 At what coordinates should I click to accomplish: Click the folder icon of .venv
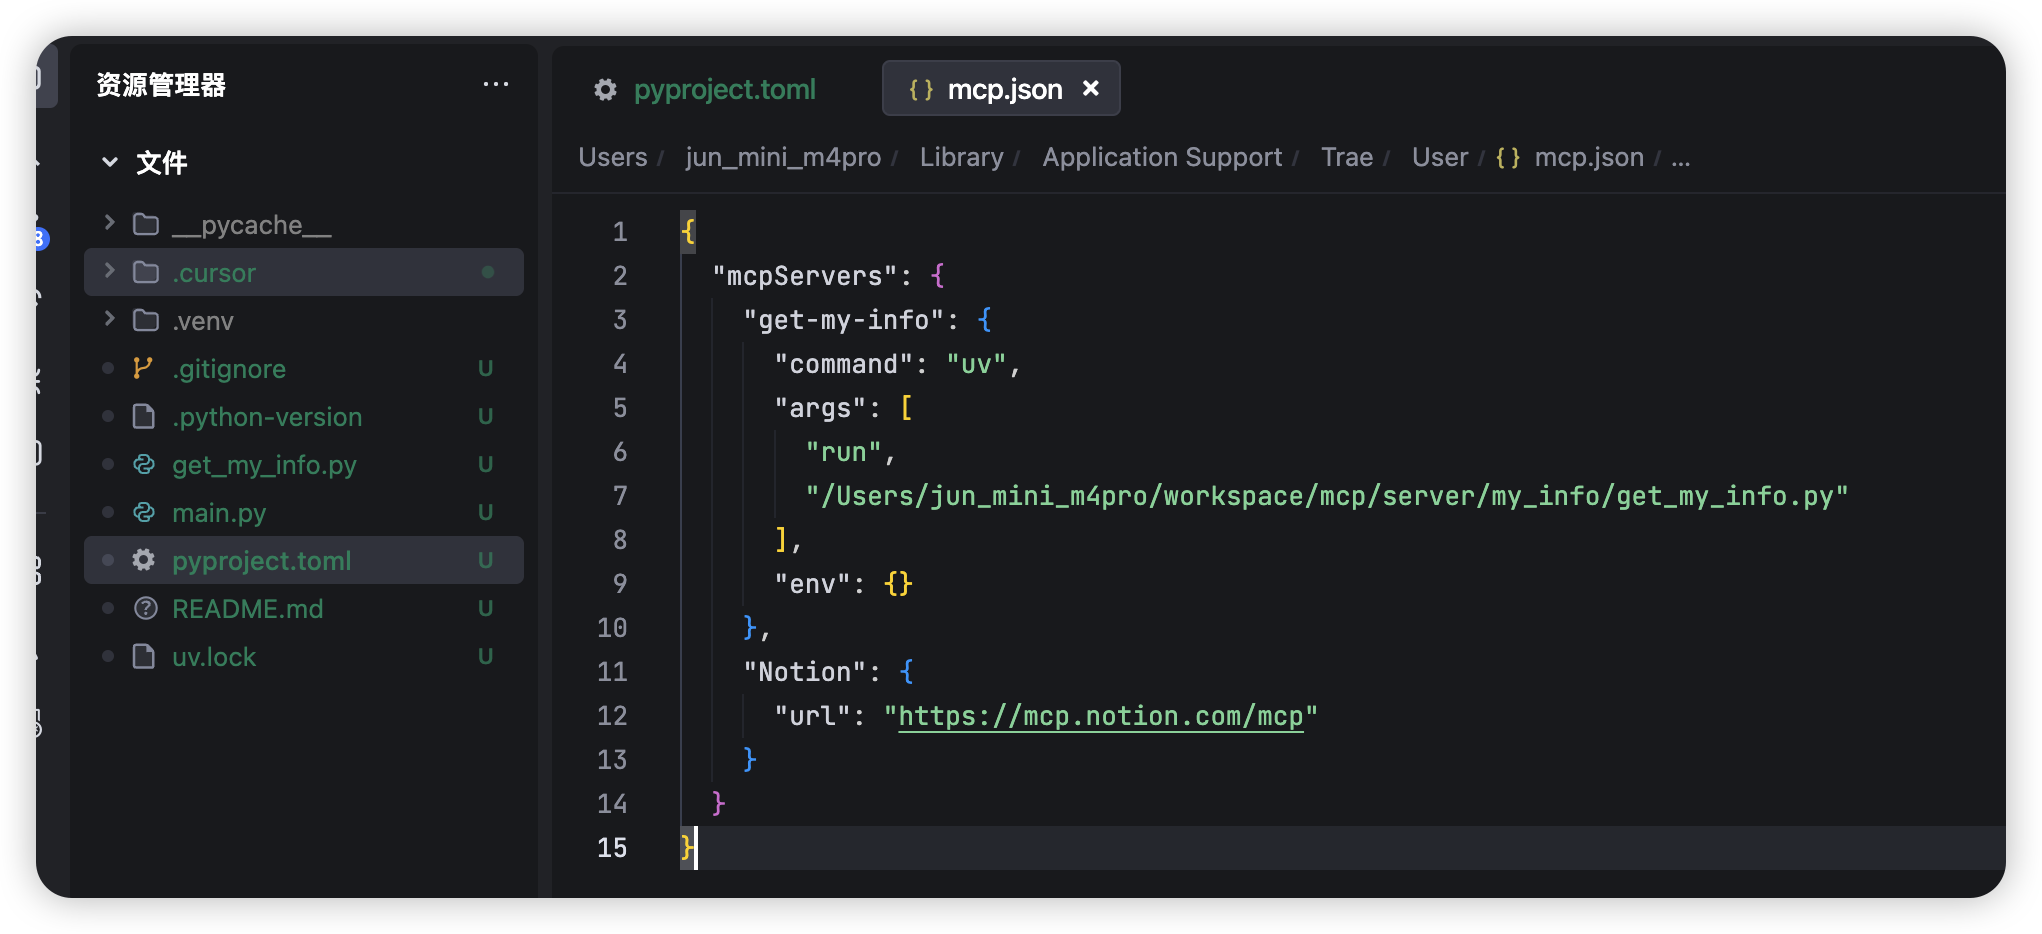click(144, 320)
